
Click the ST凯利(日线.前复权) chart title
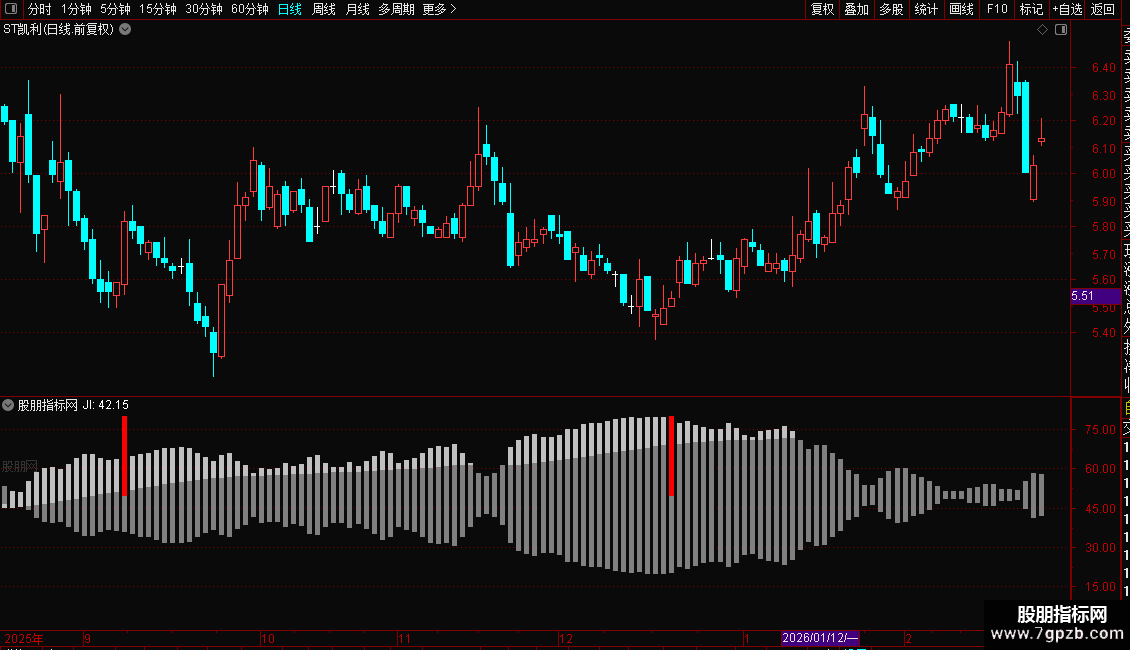pos(58,30)
